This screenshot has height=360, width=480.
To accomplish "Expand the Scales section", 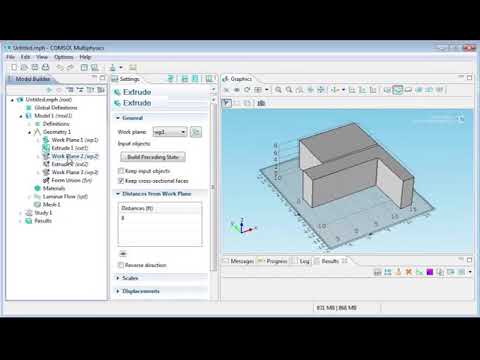I will click(118, 278).
